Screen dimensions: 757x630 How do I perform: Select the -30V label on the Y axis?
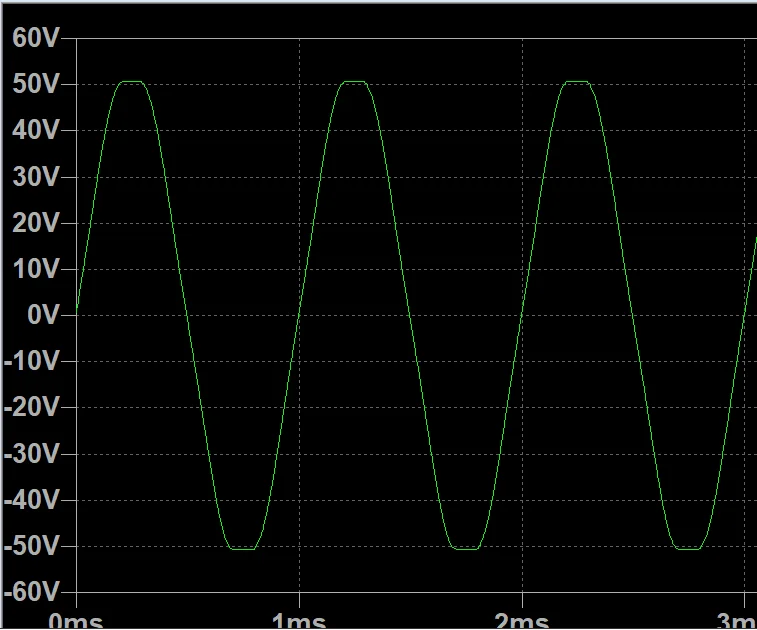(33, 454)
